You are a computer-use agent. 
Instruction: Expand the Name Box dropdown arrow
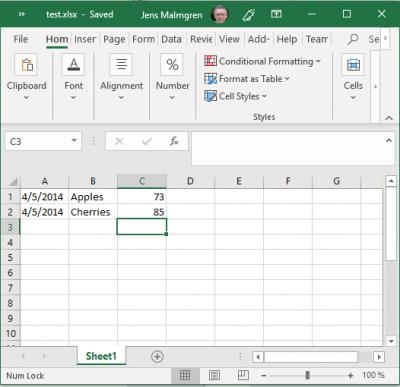click(x=74, y=141)
